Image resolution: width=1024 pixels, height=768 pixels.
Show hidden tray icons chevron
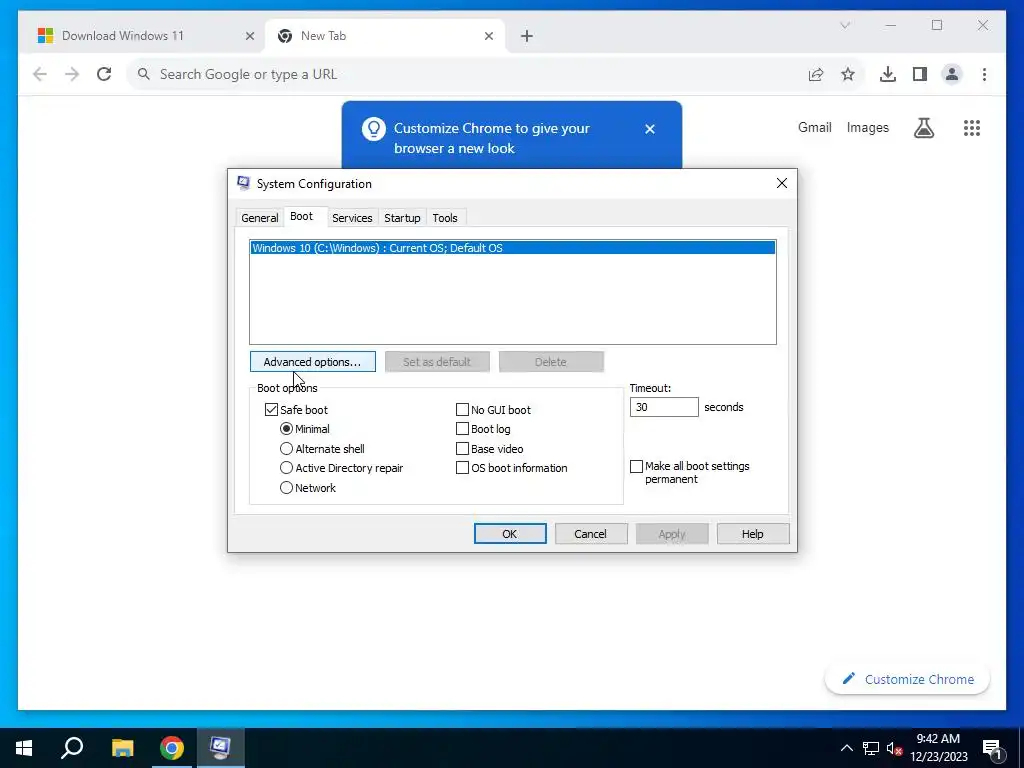tap(846, 748)
